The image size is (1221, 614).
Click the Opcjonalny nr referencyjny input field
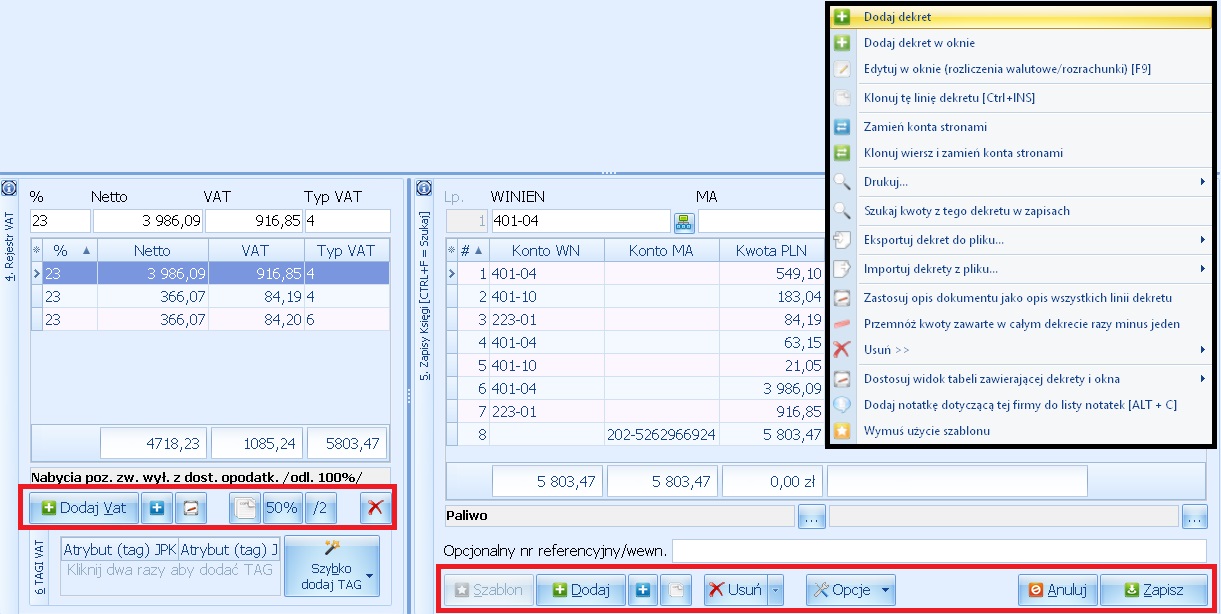point(939,551)
